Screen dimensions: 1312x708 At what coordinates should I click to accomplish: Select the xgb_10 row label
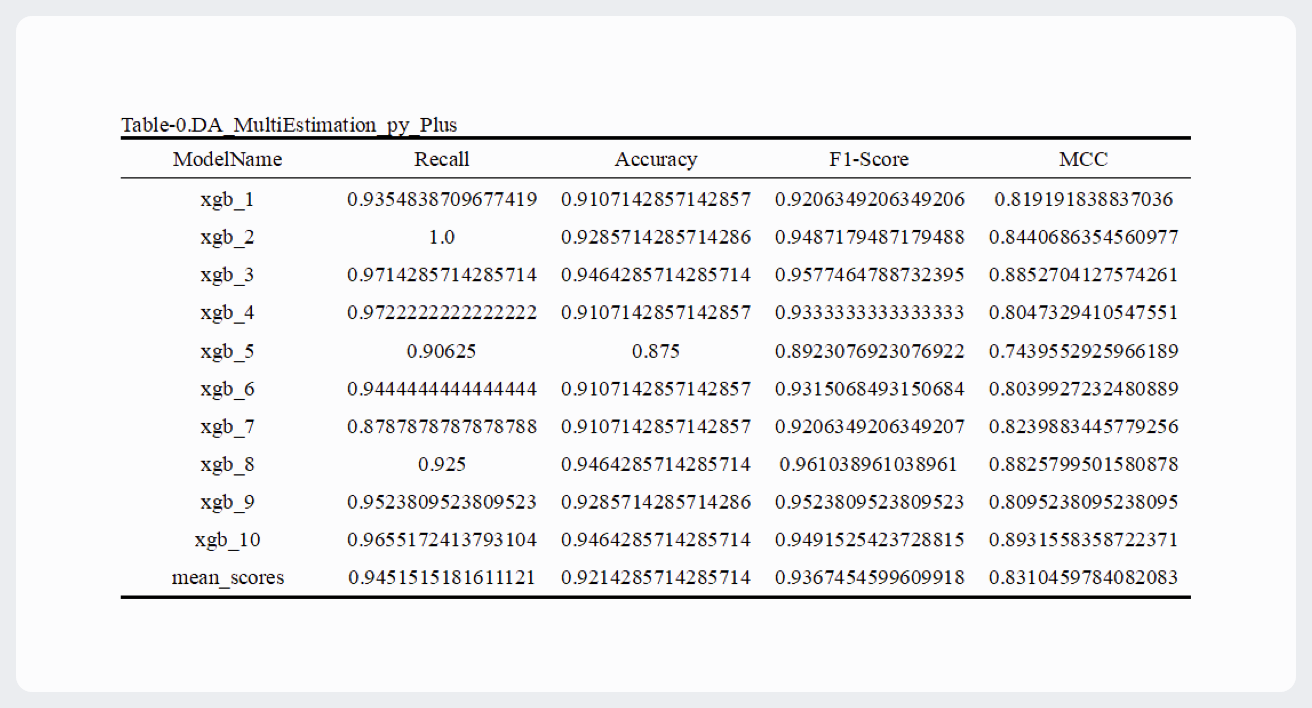227,540
